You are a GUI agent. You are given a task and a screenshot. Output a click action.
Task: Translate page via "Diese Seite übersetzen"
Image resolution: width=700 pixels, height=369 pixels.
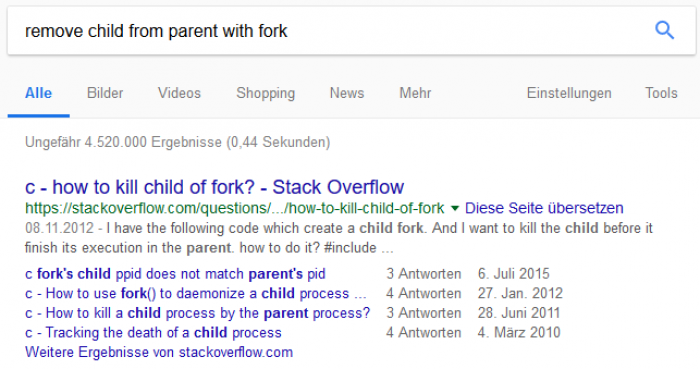[544, 208]
